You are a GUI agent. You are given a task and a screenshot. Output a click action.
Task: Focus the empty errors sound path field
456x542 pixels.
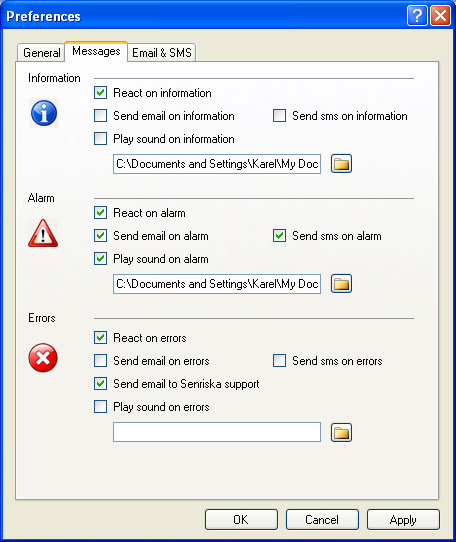[x=217, y=432]
